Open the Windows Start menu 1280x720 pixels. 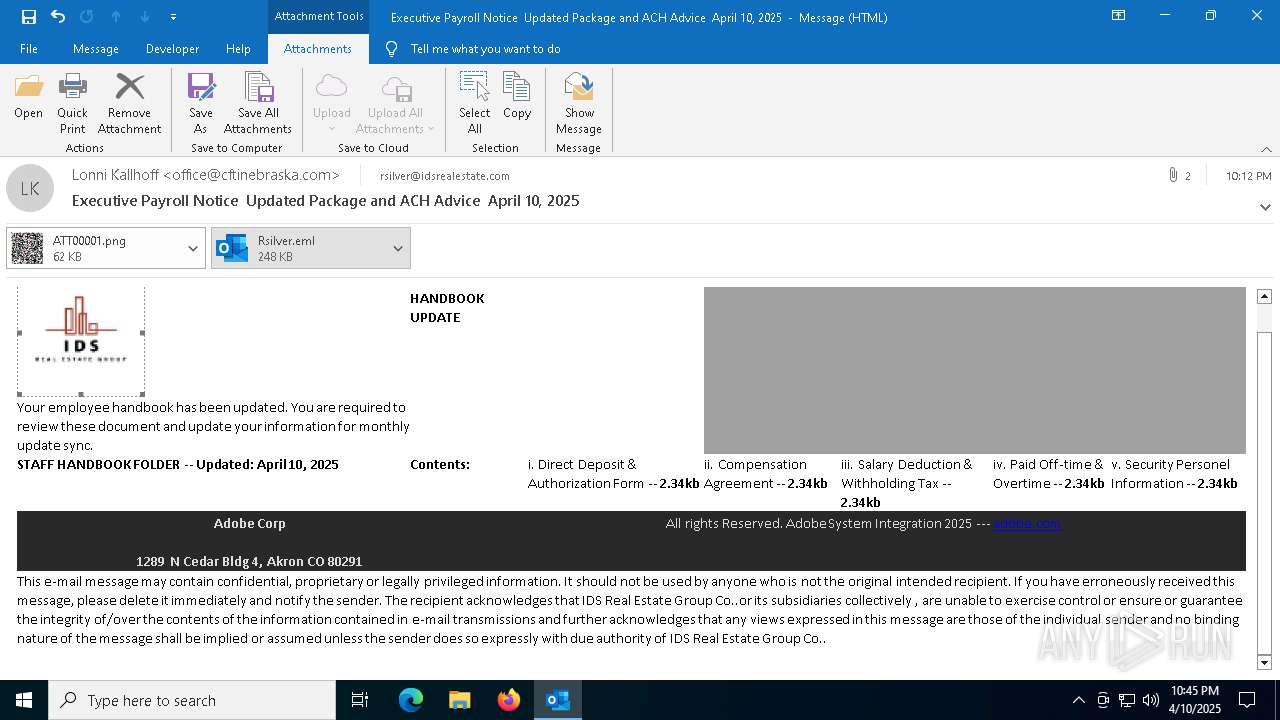click(24, 700)
